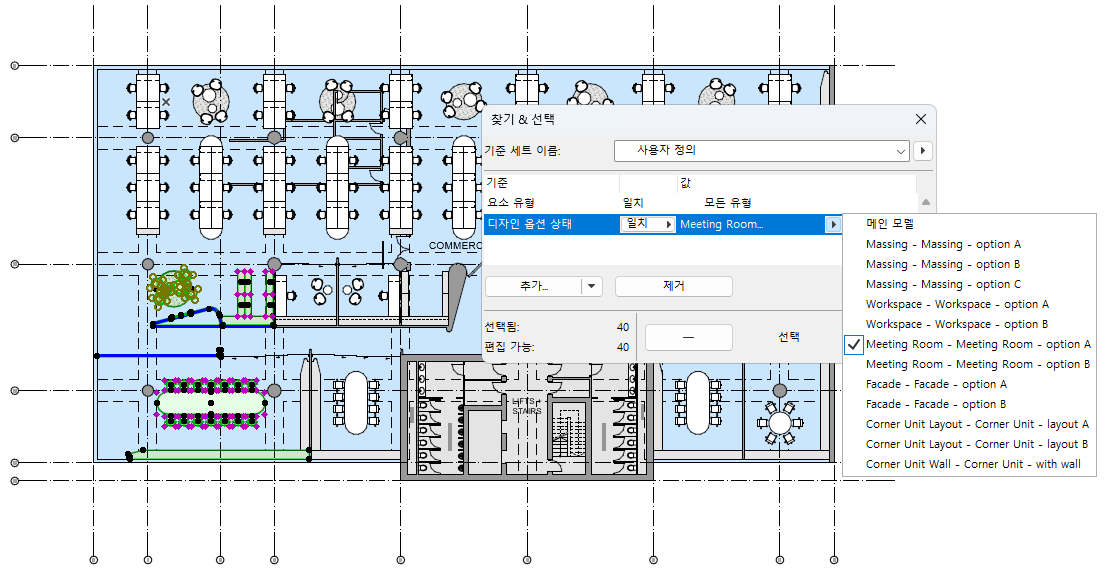Image resolution: width=1105 pixels, height=572 pixels.
Task: Click the minus (—) button
Action: point(689,337)
